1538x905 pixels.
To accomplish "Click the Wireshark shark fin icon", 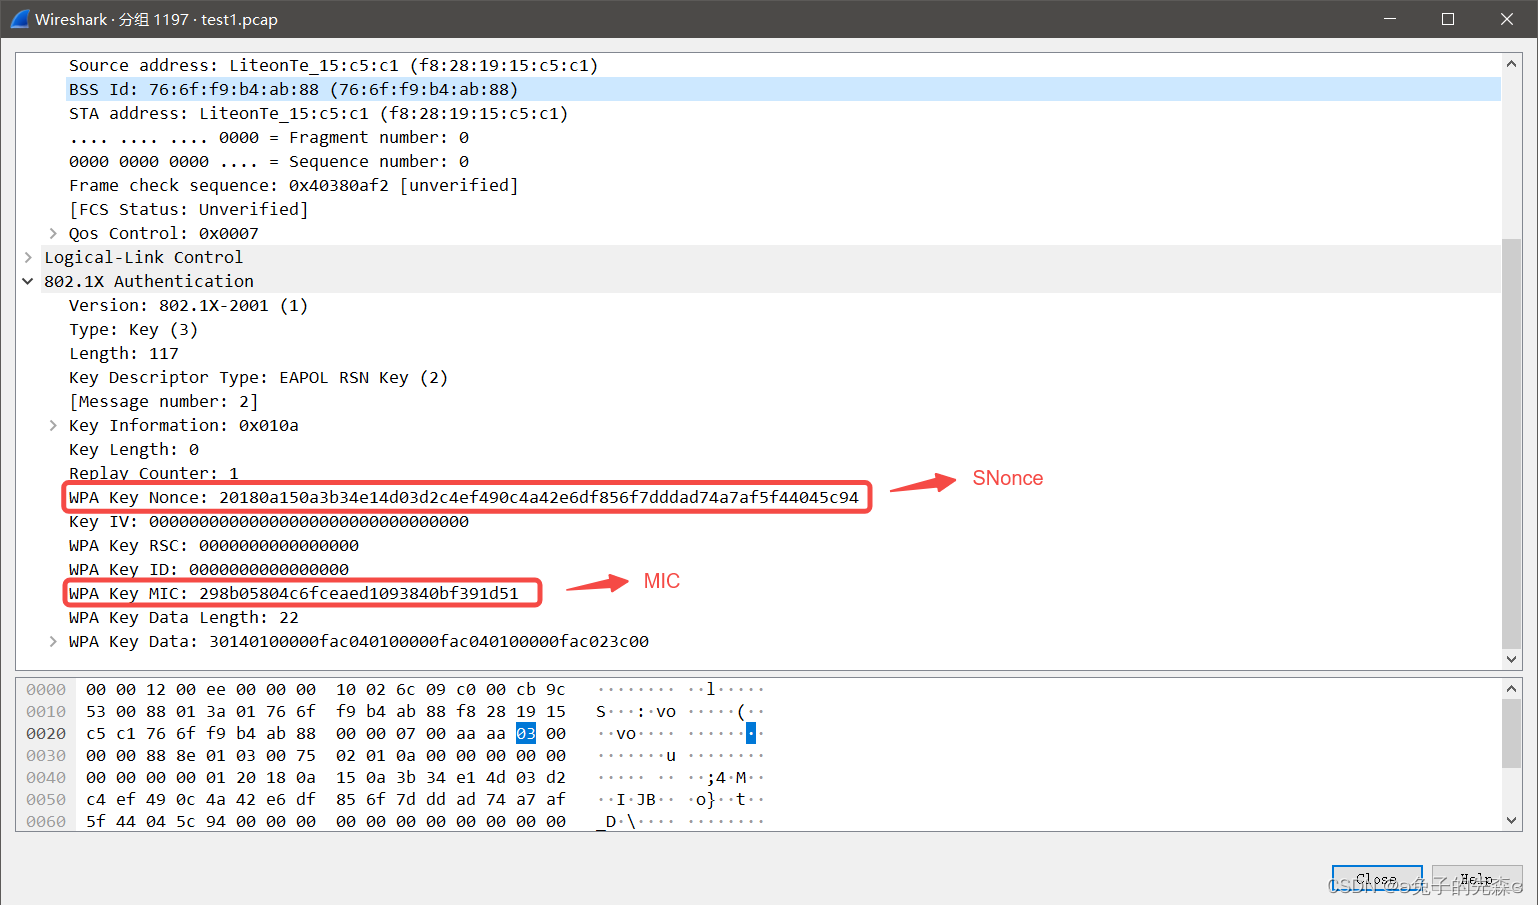I will (x=20, y=19).
